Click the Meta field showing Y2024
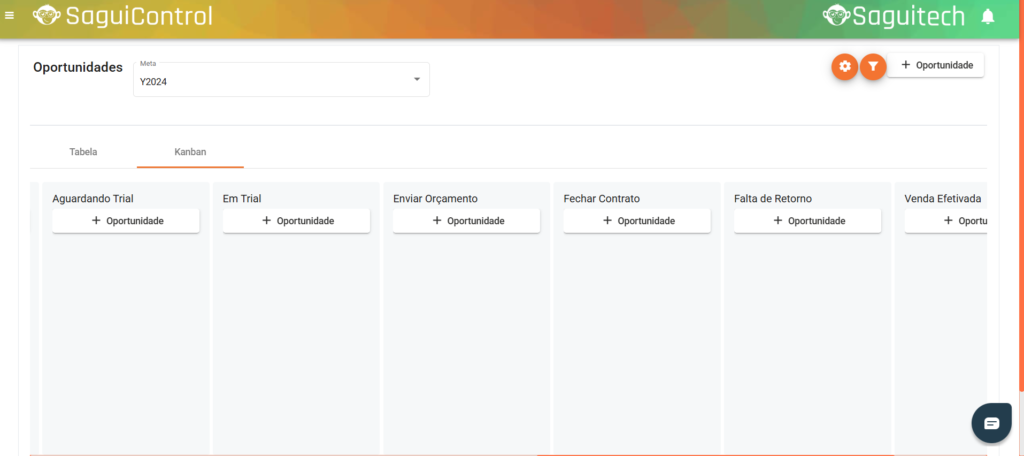 270,81
